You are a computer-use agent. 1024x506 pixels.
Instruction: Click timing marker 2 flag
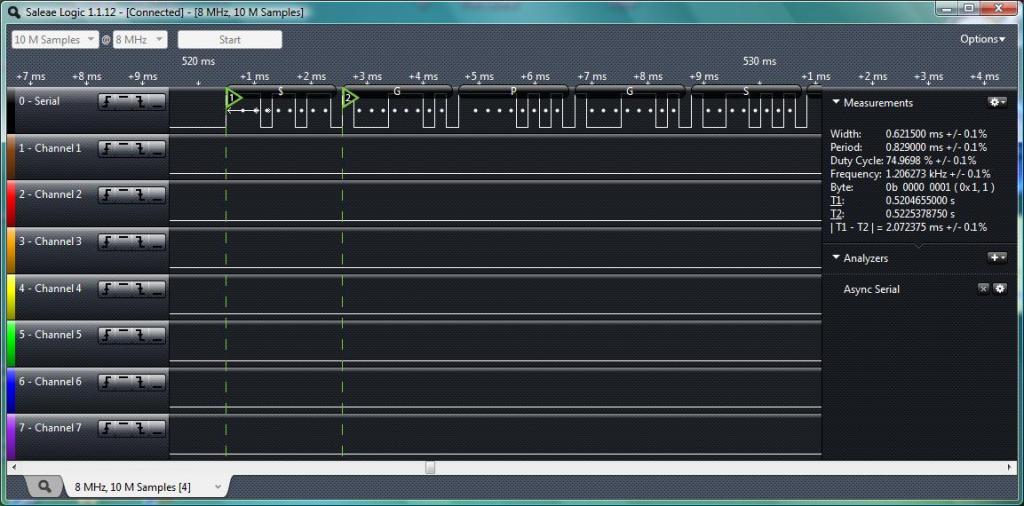click(x=349, y=98)
